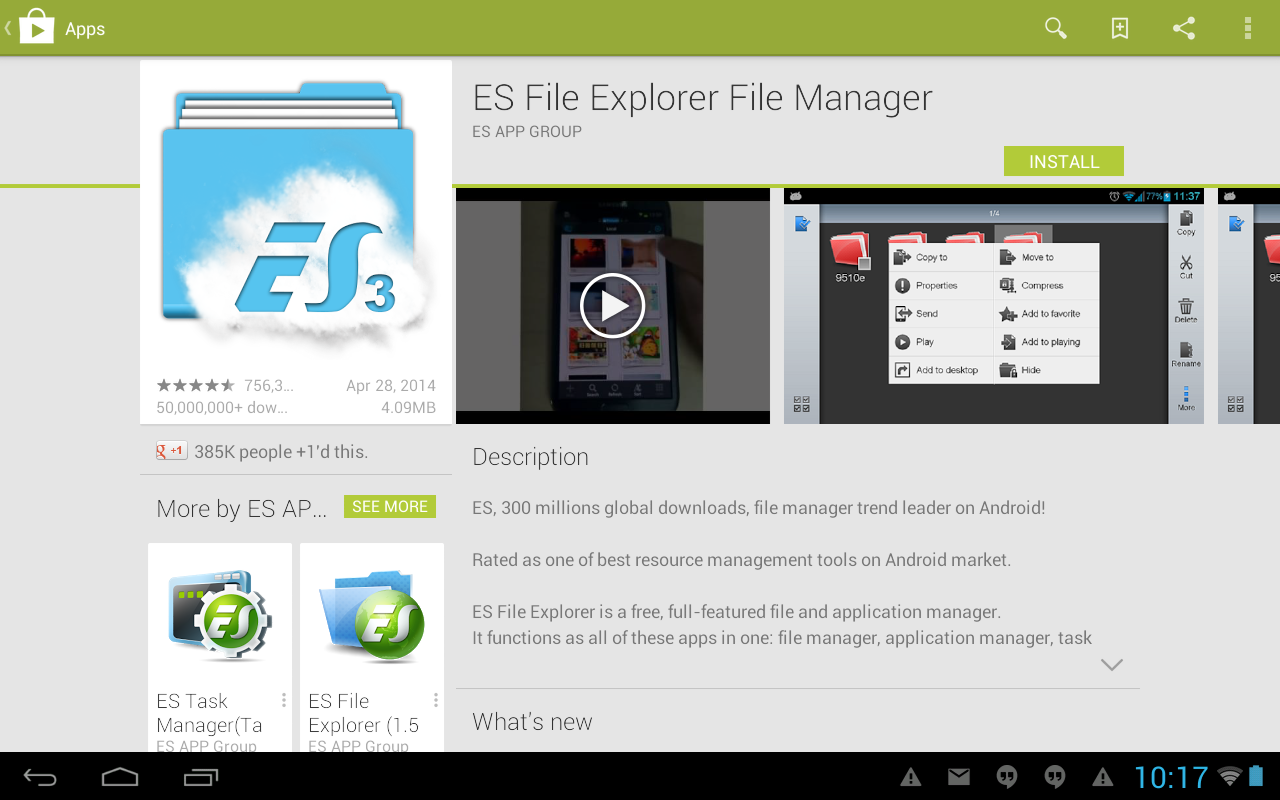
Task: Open ES File Explorer (1.5) card overflow menu
Action: click(x=436, y=700)
